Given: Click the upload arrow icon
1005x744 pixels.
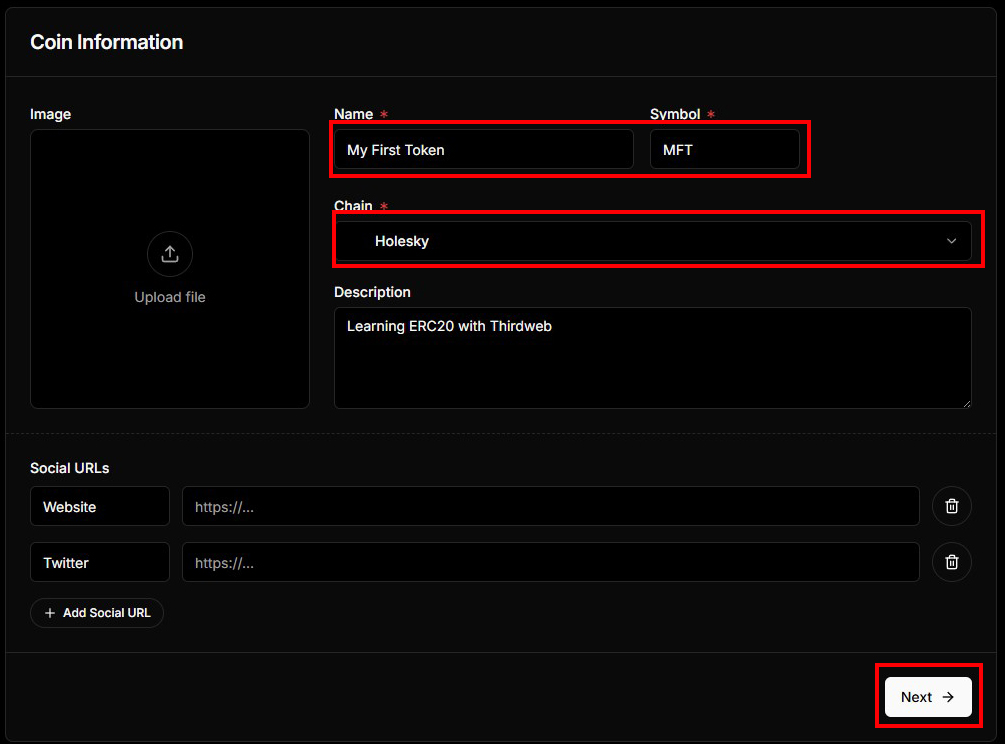Looking at the screenshot, I should tap(170, 254).
